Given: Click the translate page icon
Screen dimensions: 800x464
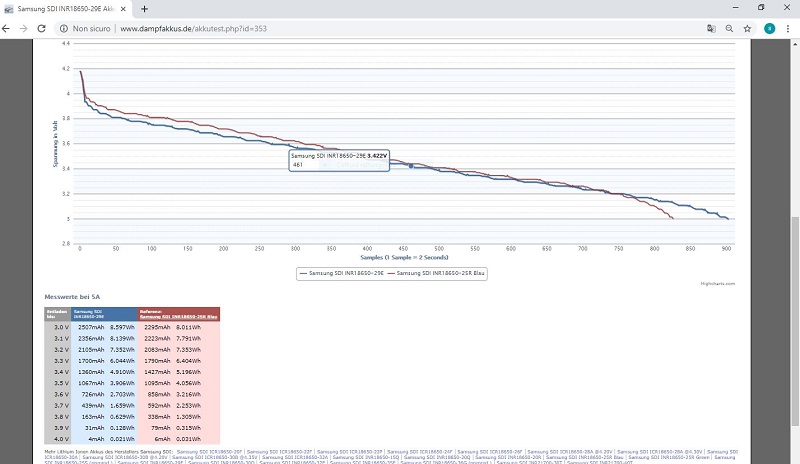Looking at the screenshot, I should pos(711,29).
